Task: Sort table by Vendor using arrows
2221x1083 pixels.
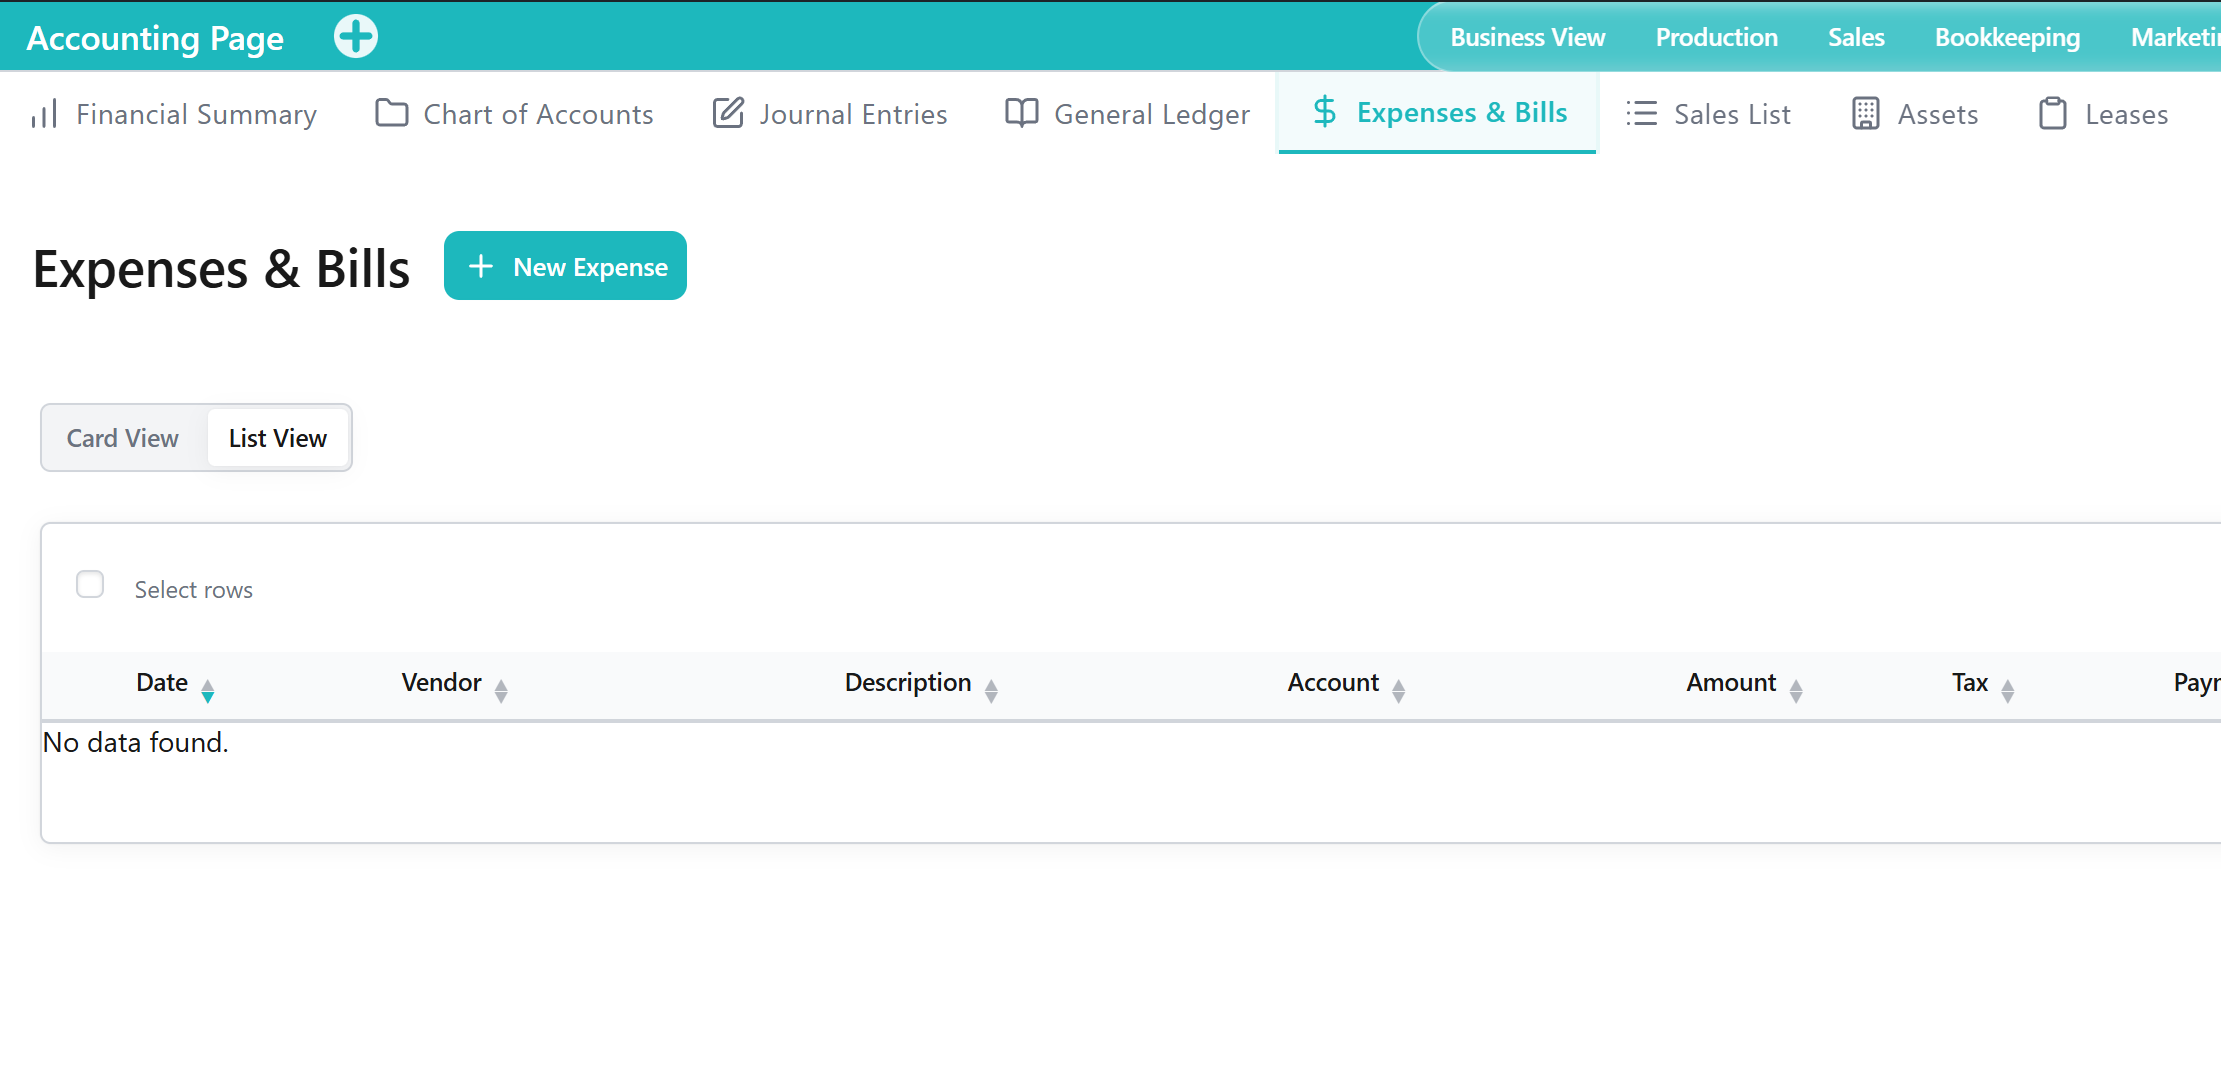Action: 501,690
